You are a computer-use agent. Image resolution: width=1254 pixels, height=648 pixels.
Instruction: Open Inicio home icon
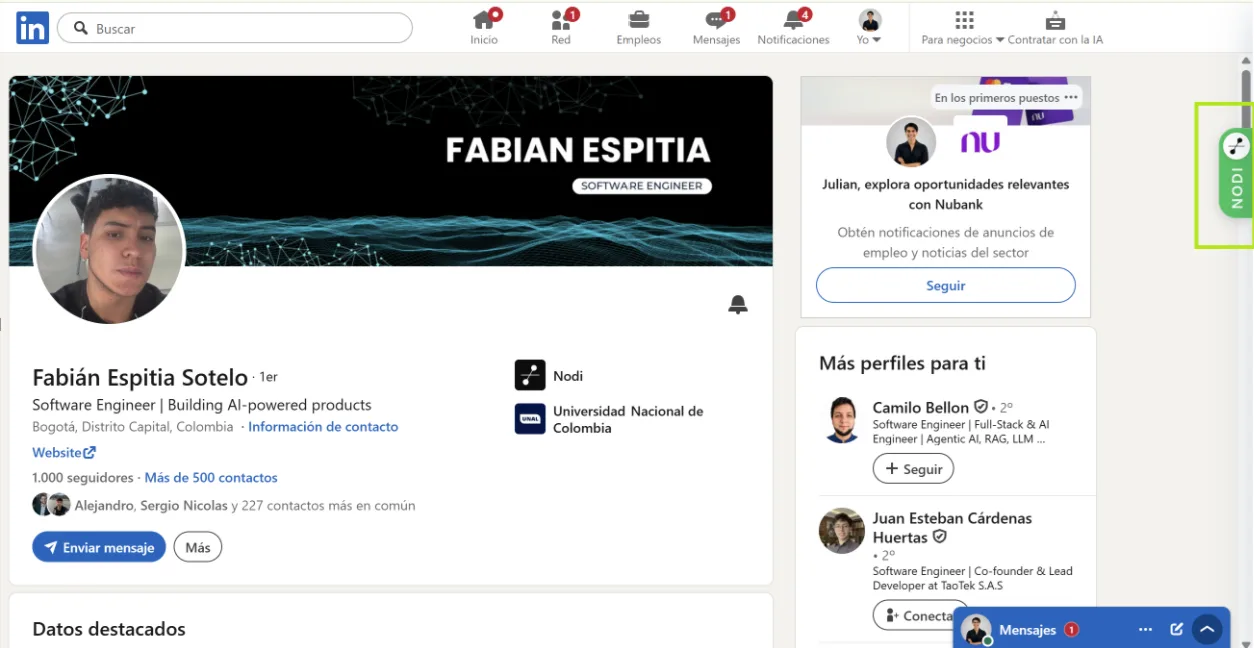484,27
